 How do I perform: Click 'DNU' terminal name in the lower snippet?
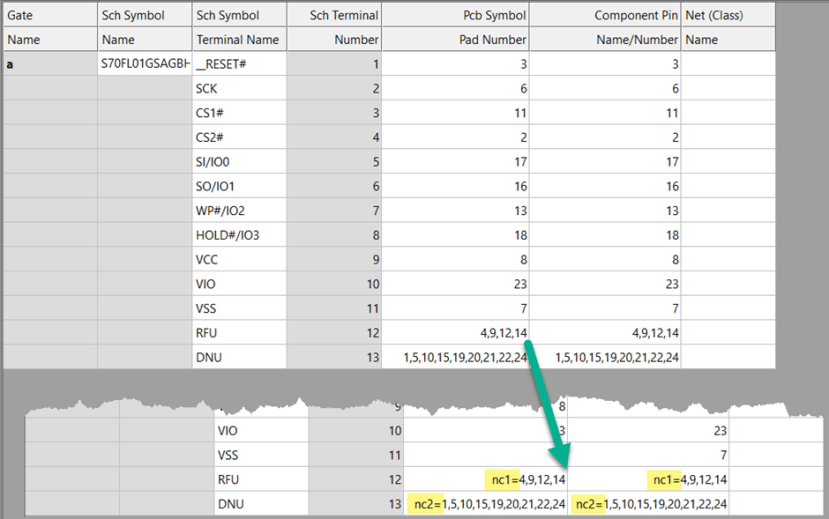coord(262,504)
